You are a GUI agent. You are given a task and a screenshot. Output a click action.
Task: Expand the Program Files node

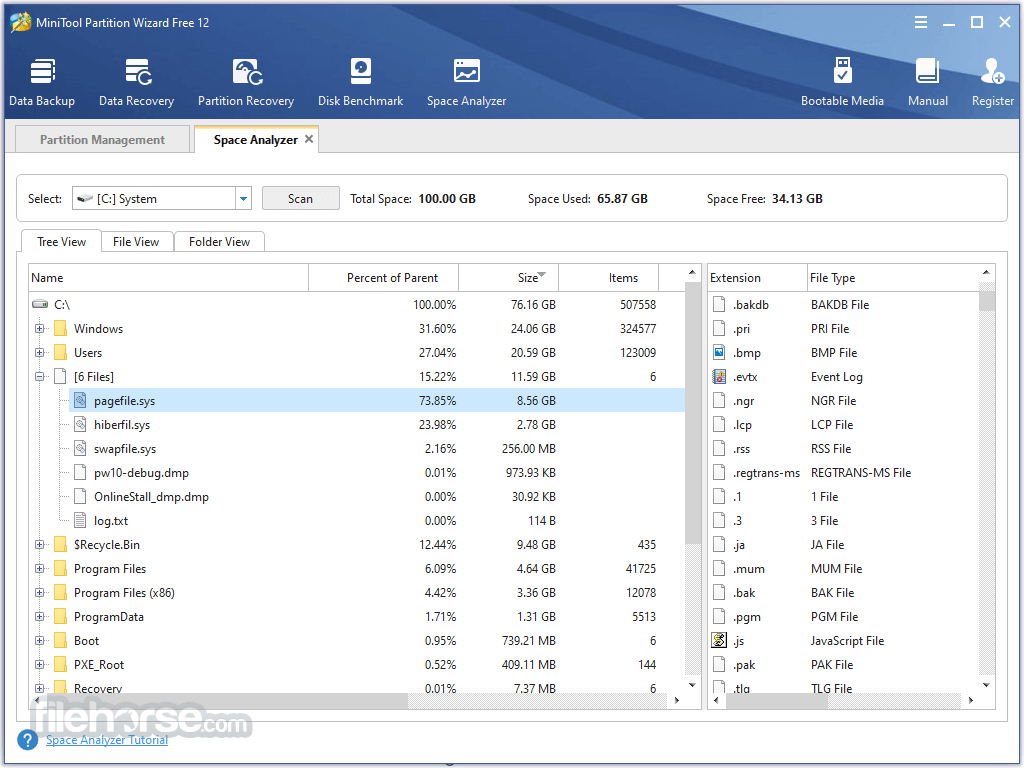39,569
